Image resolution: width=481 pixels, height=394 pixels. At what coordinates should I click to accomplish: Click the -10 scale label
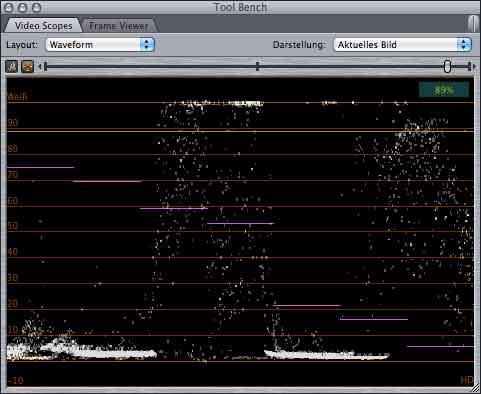pos(15,380)
